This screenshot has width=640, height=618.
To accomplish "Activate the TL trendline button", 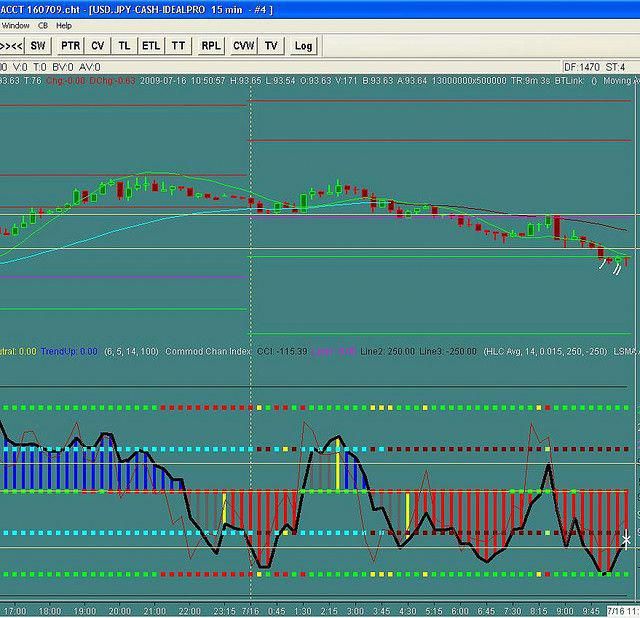I will coord(124,45).
